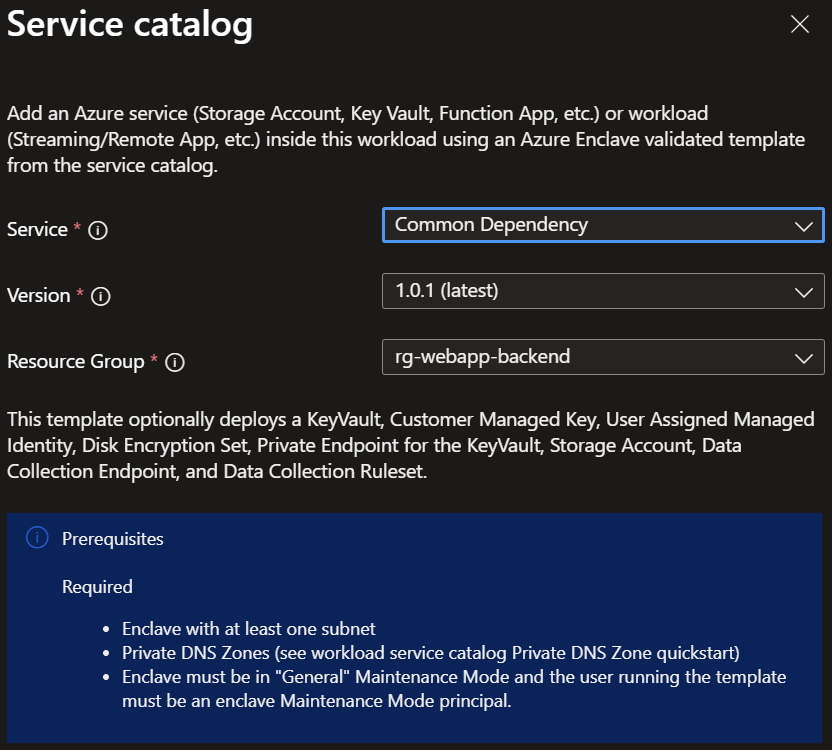This screenshot has height=750, width=832.
Task: Open the Resource Group dropdown rg-webapp-backend
Action: pos(603,357)
